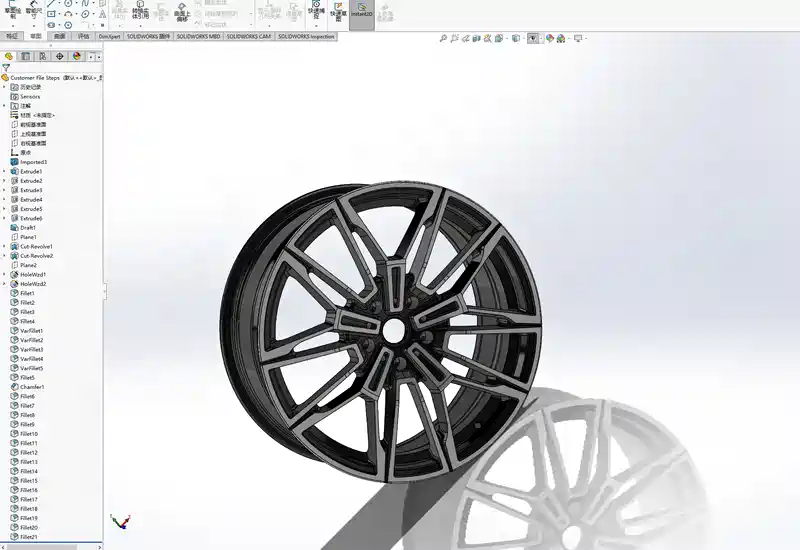Toggle the Hide/Show Items eye button
This screenshot has width=800, height=550.
click(533, 38)
